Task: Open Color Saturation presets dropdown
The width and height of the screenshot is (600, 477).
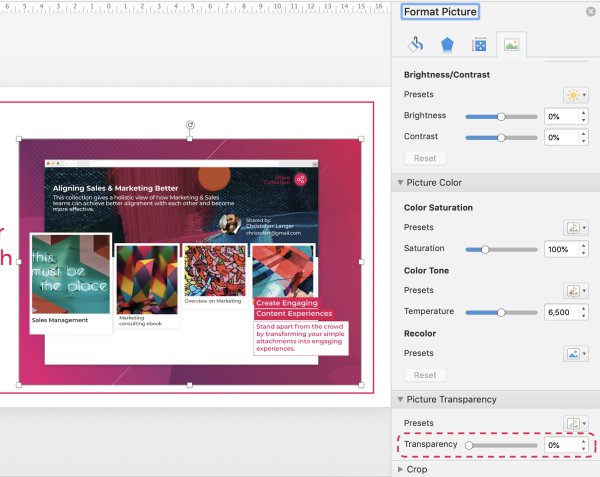Action: coord(576,228)
